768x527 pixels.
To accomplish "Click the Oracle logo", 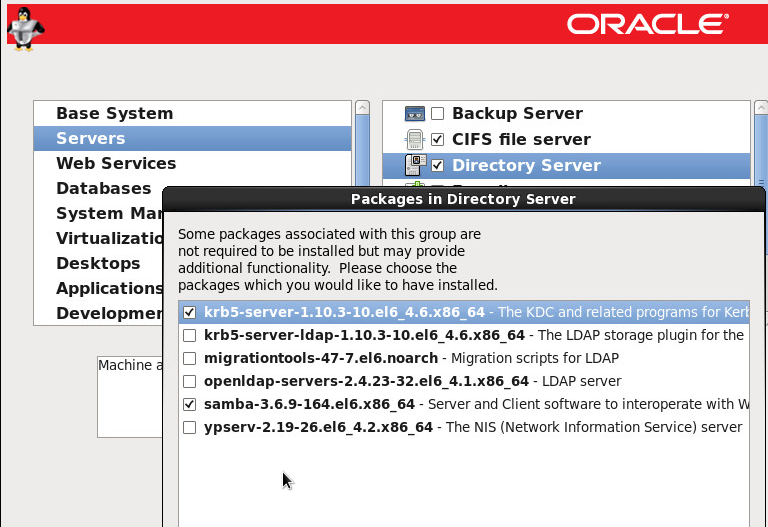I will 648,24.
